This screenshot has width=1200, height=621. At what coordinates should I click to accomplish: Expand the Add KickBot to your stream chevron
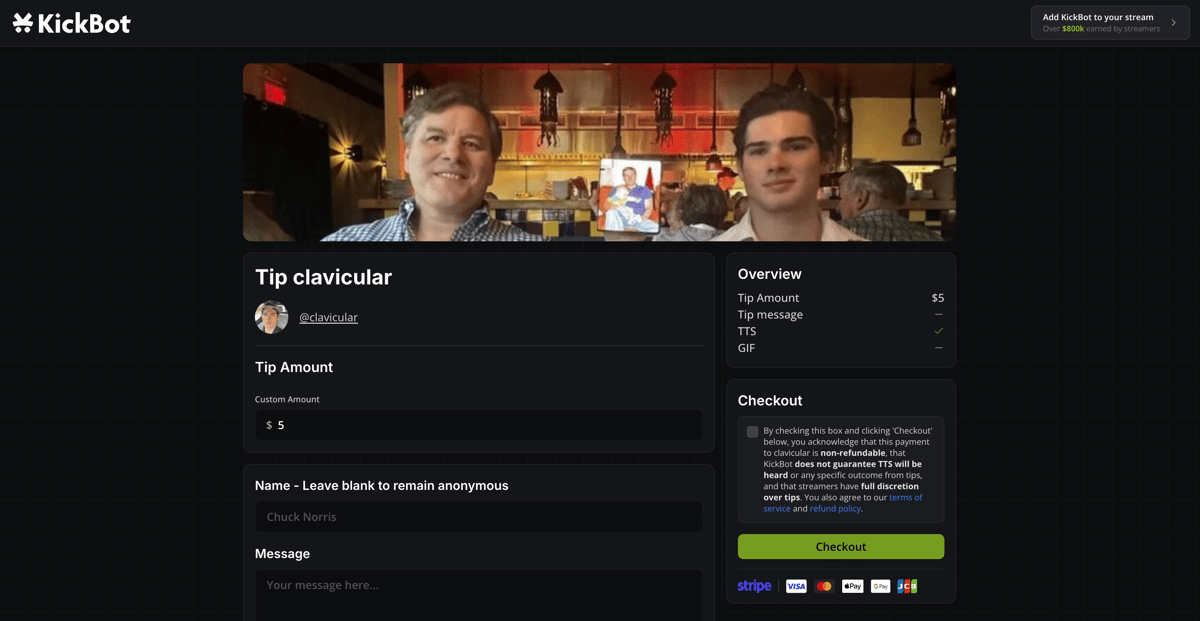[x=1176, y=22]
